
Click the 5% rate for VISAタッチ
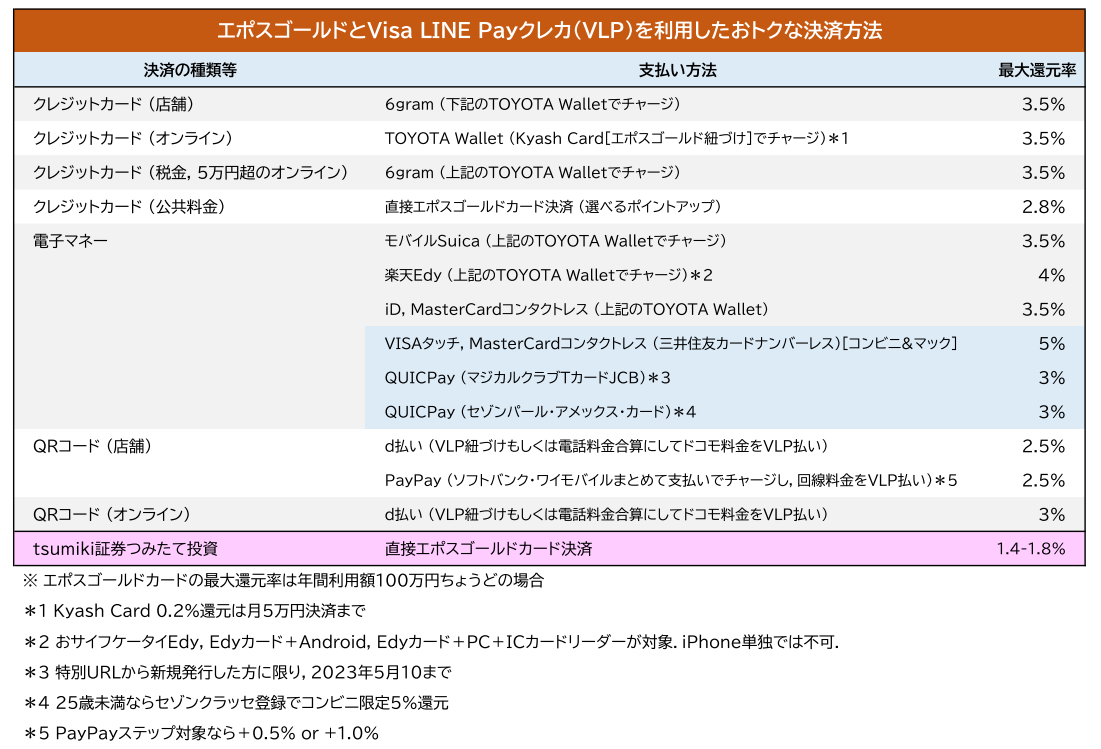tap(1051, 343)
